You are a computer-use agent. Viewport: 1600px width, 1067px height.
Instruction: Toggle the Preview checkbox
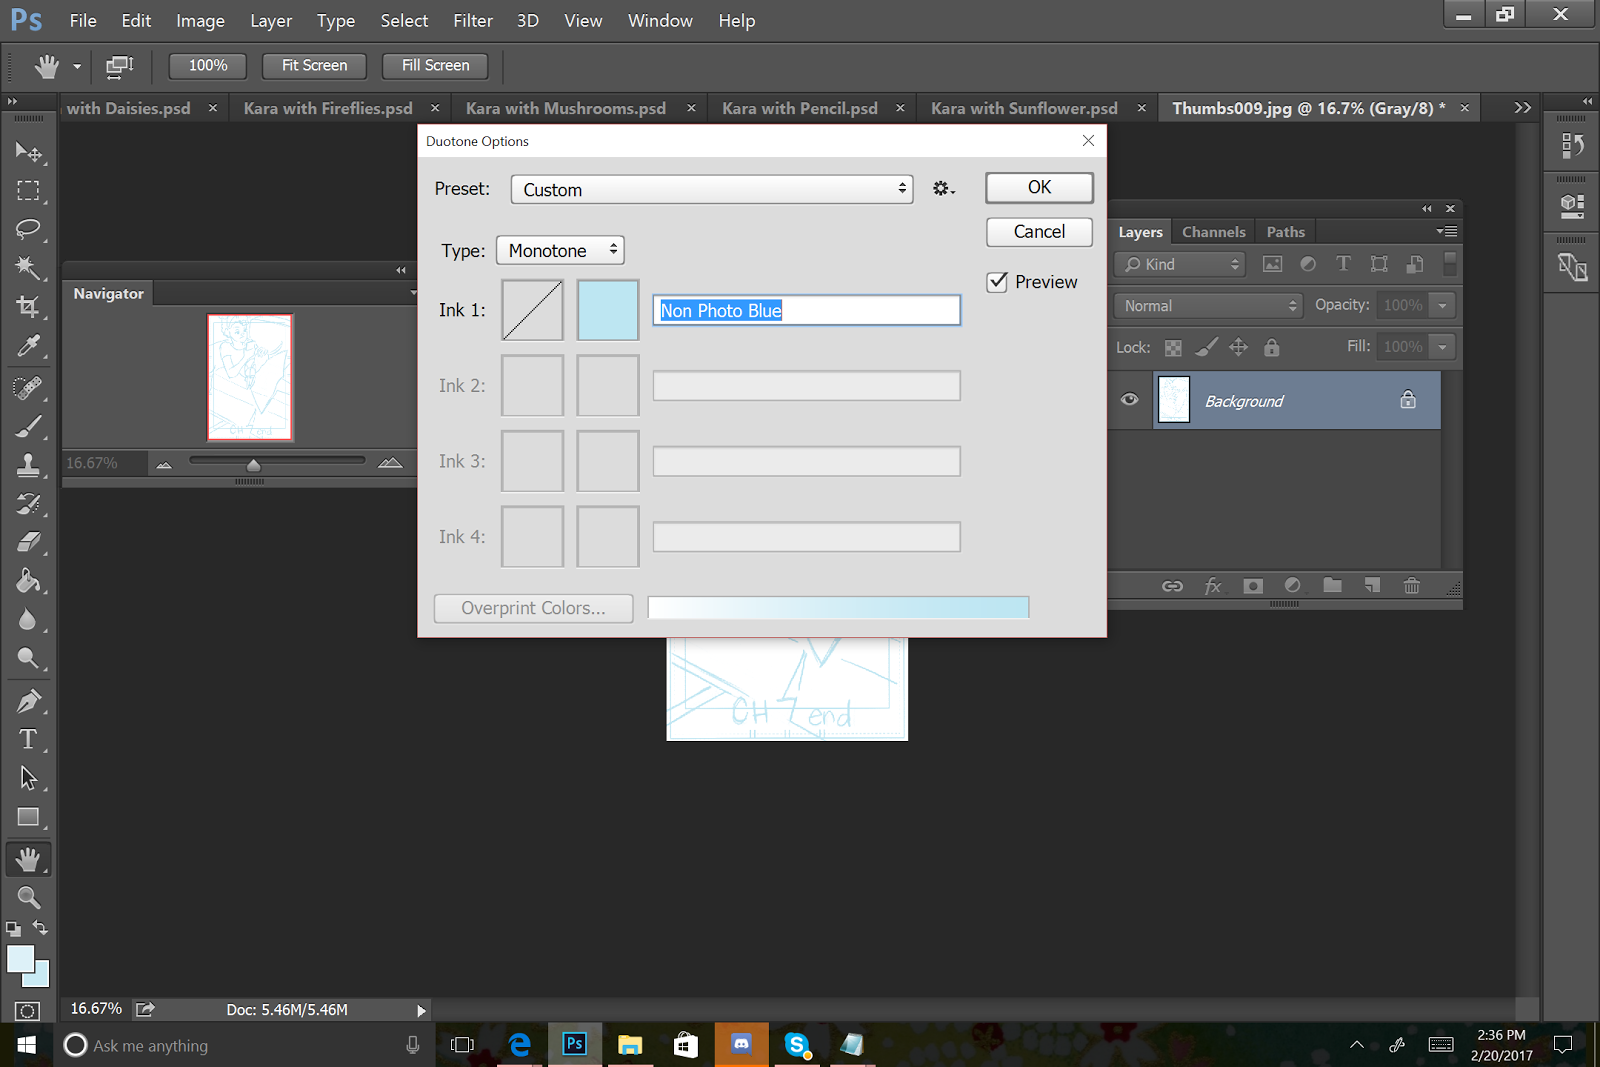997,282
